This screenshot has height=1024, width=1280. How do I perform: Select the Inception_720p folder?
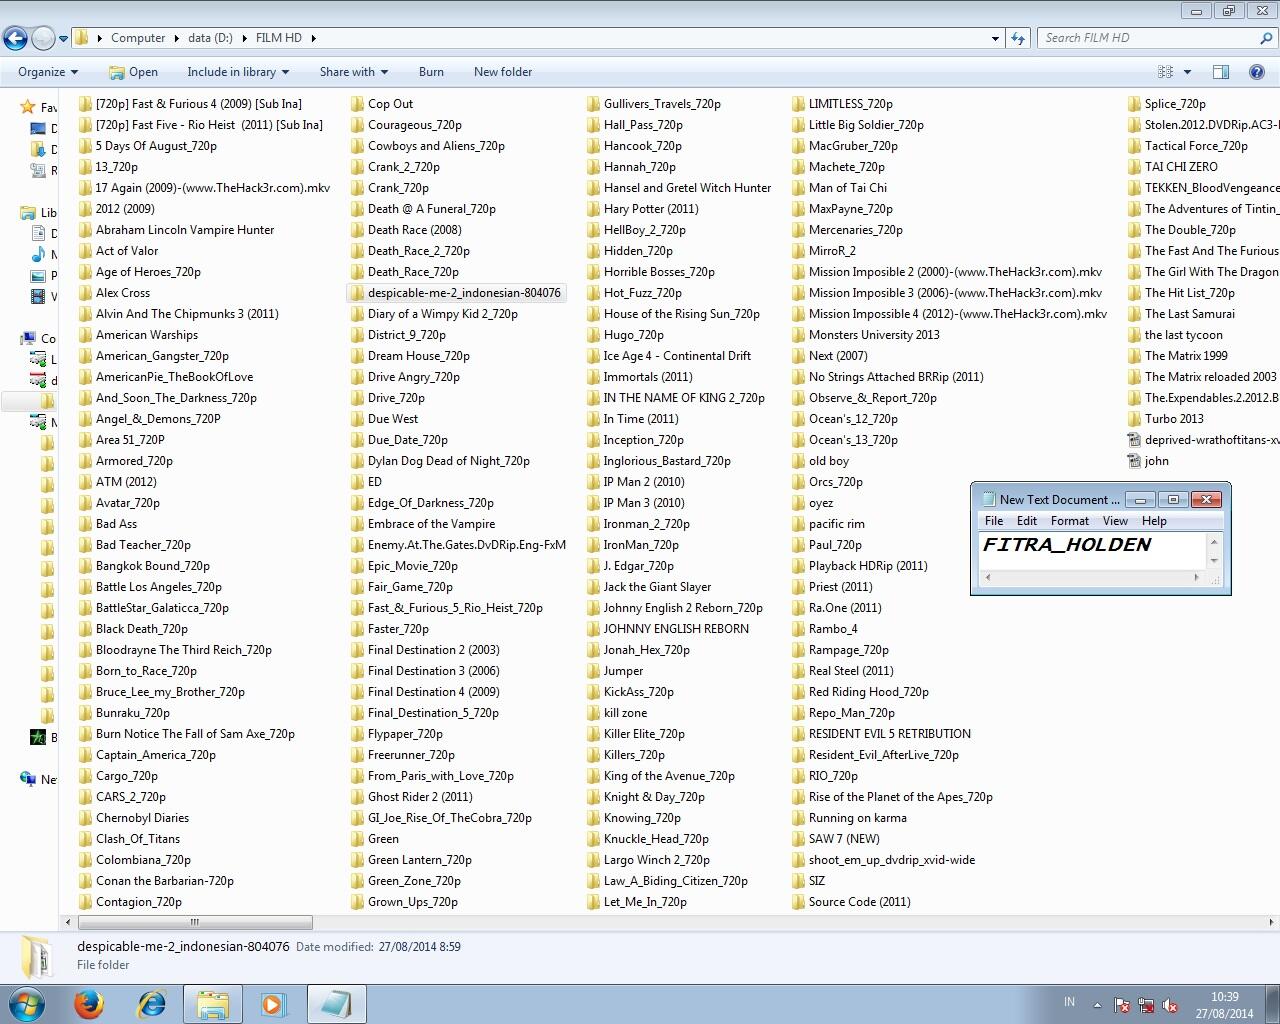pos(635,440)
